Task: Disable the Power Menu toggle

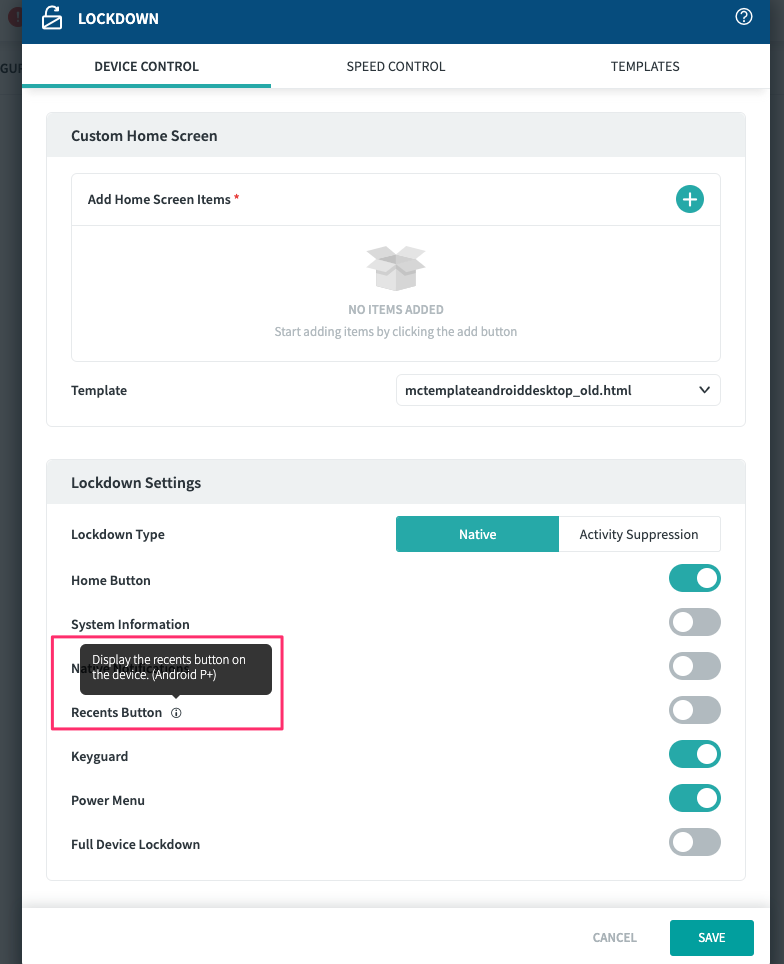Action: 695,799
